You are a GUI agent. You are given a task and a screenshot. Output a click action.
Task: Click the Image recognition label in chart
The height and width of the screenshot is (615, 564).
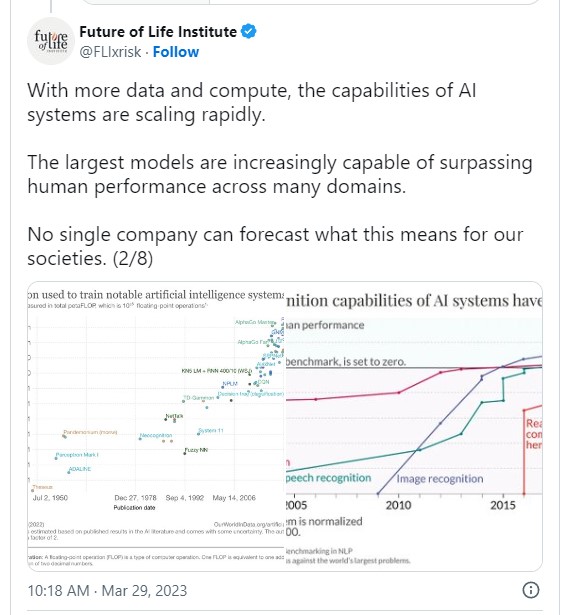point(440,479)
